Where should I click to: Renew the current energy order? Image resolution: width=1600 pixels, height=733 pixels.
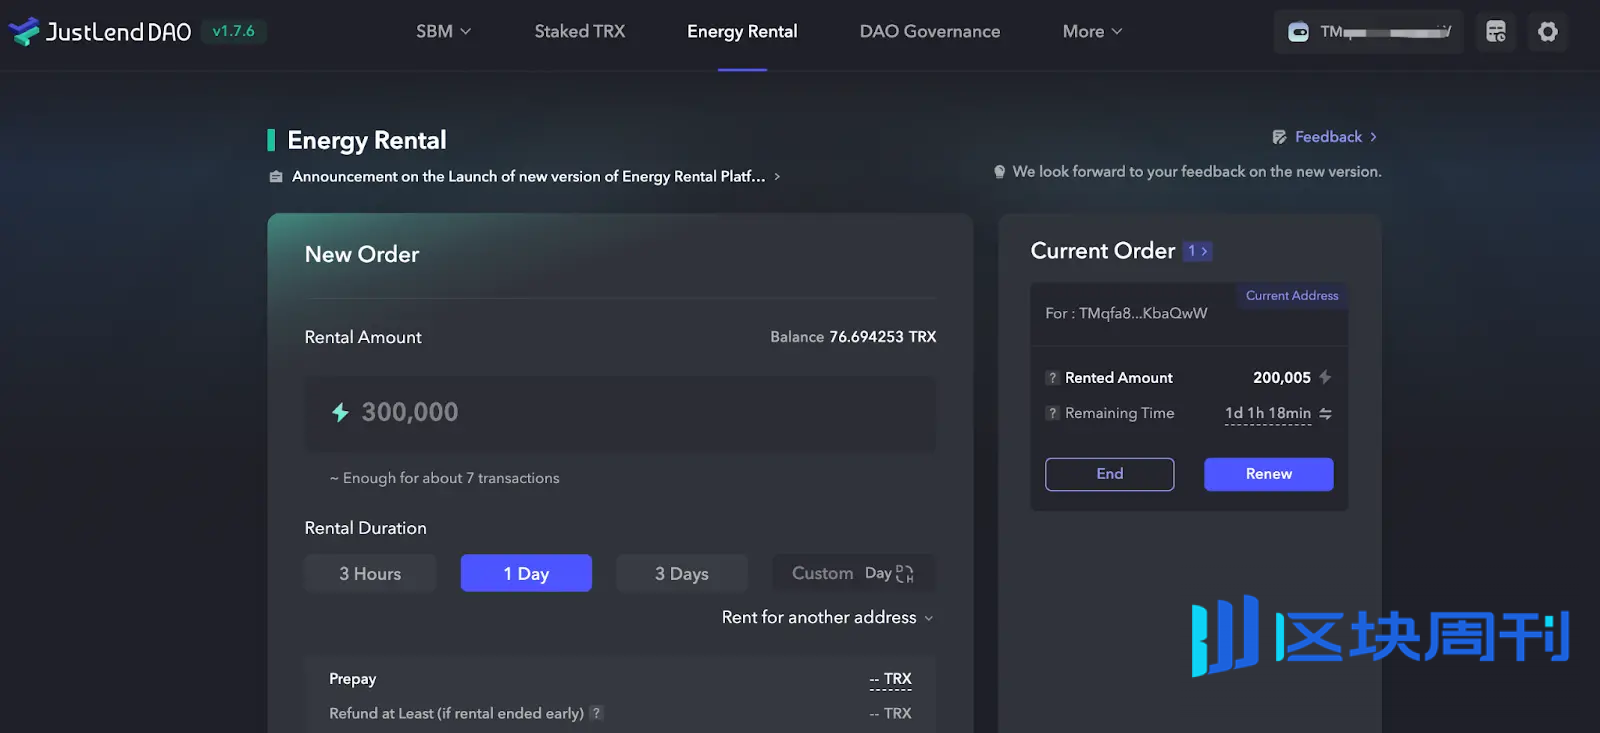click(x=1269, y=474)
